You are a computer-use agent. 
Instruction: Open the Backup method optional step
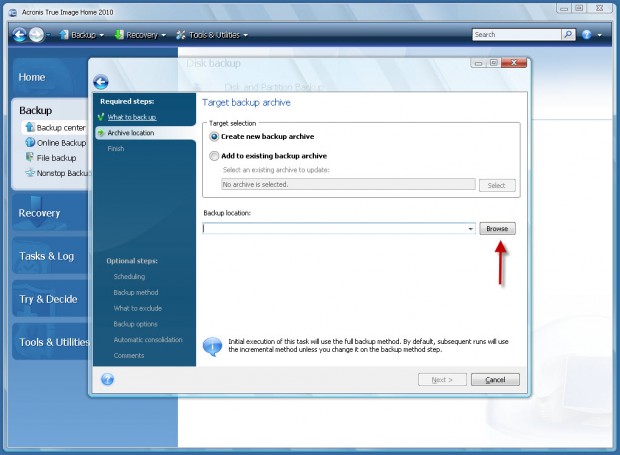[x=136, y=293]
